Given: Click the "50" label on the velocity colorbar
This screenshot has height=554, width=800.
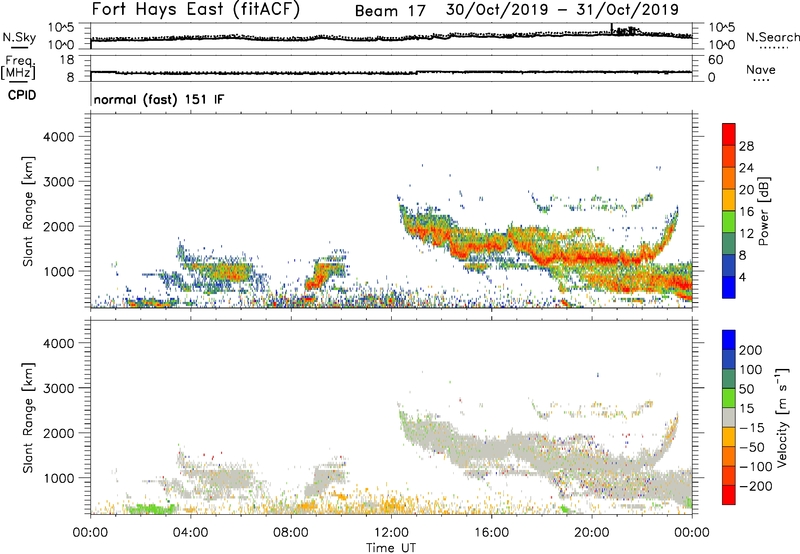Looking at the screenshot, I should point(746,389).
